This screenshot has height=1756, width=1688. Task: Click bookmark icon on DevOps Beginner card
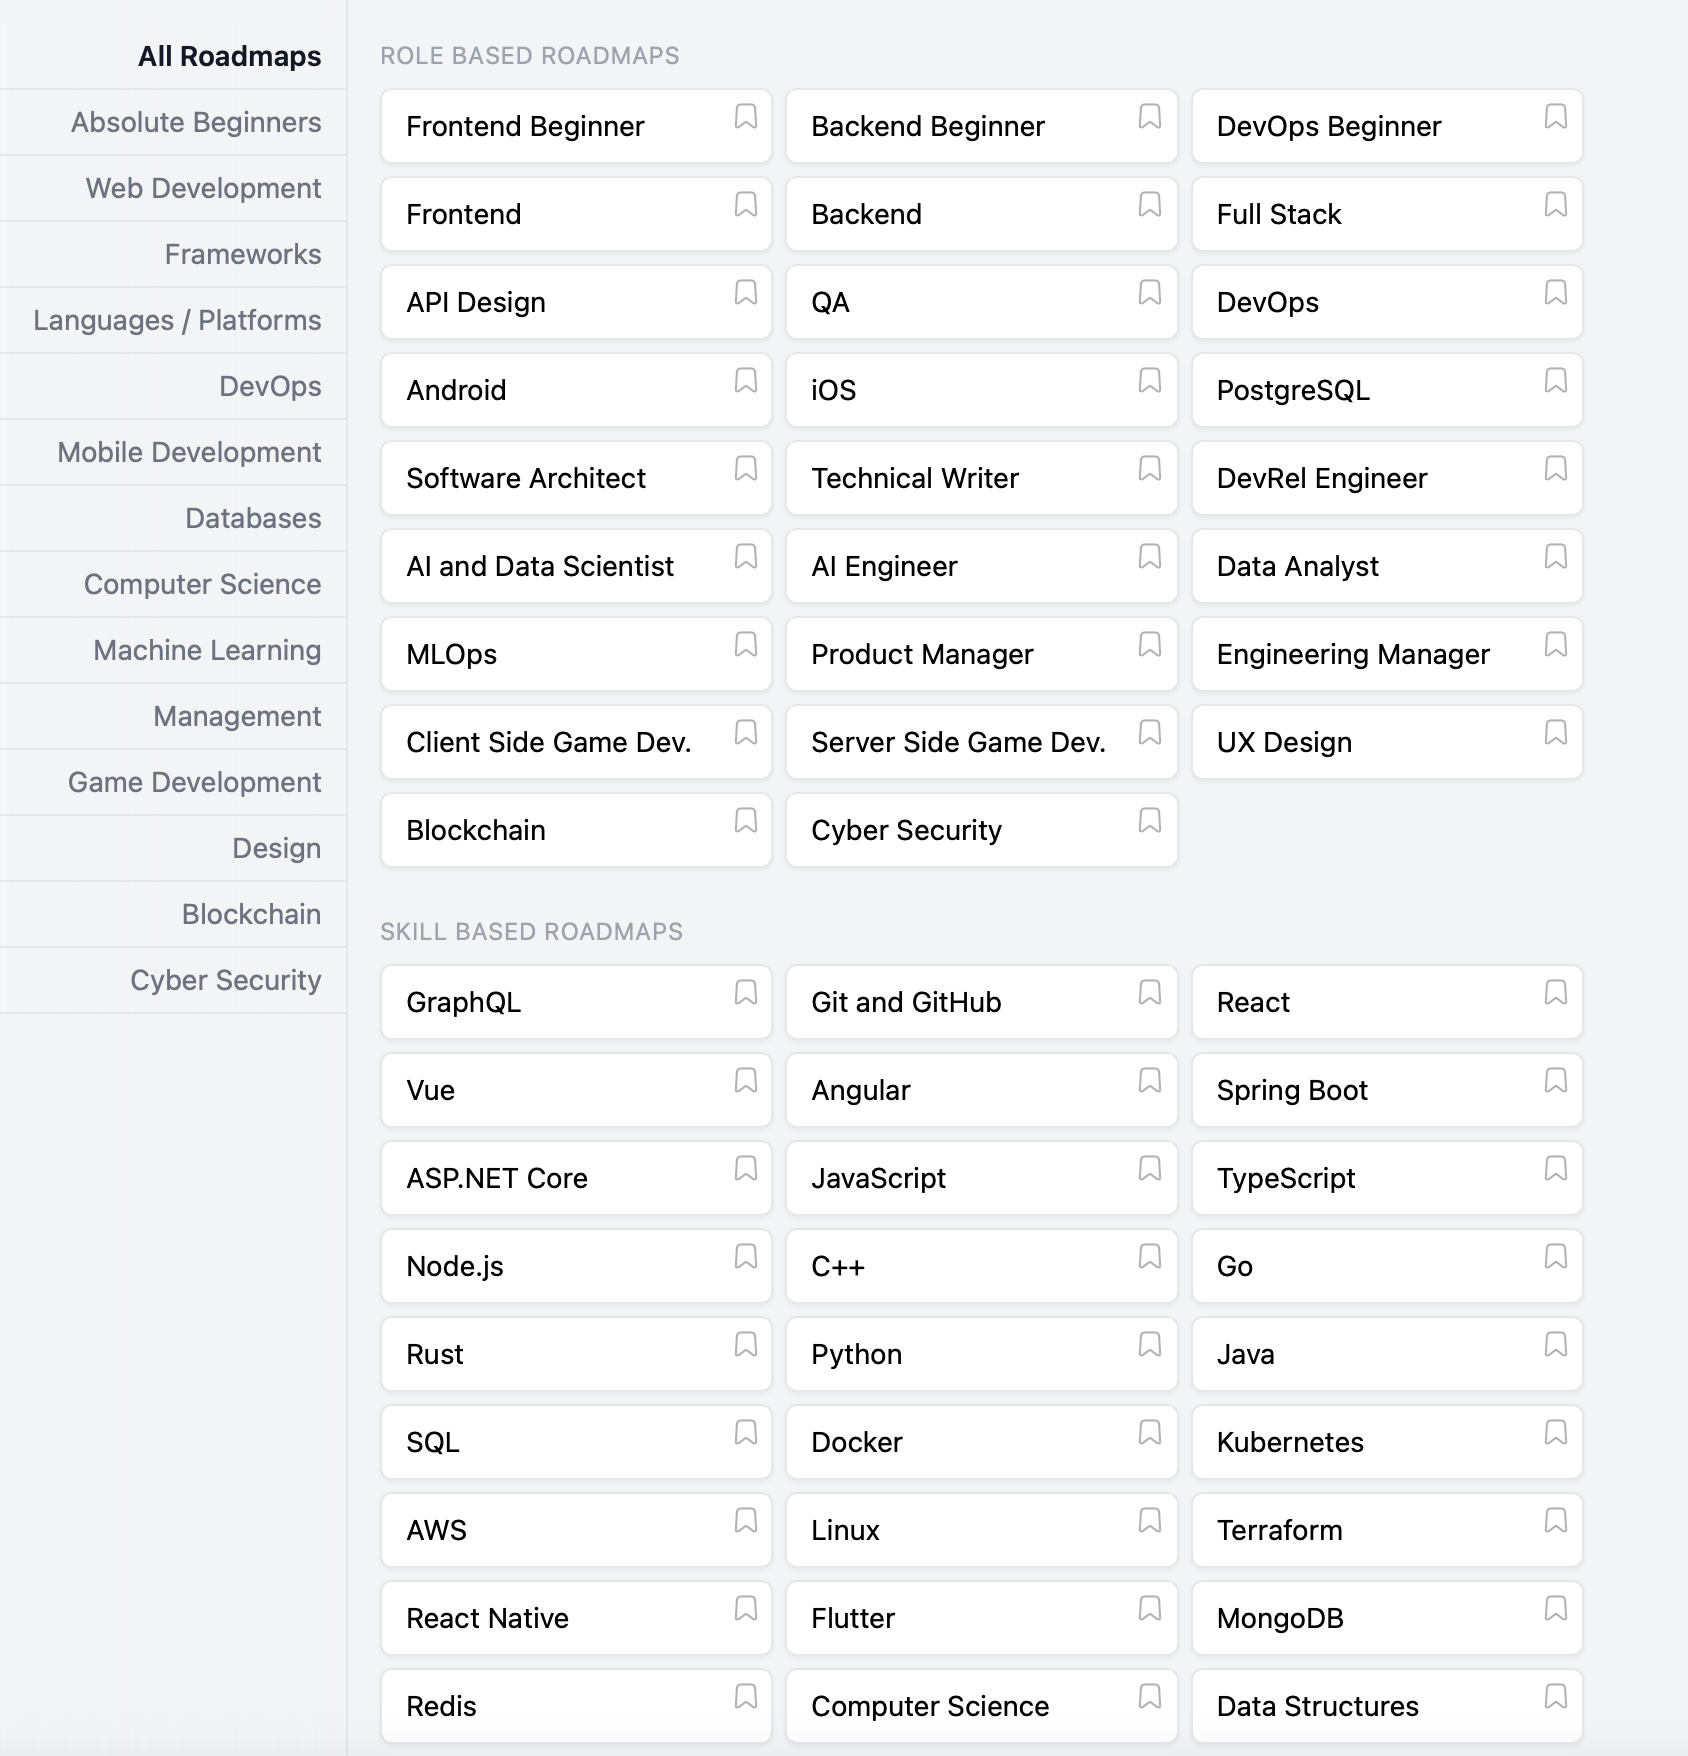[x=1555, y=117]
